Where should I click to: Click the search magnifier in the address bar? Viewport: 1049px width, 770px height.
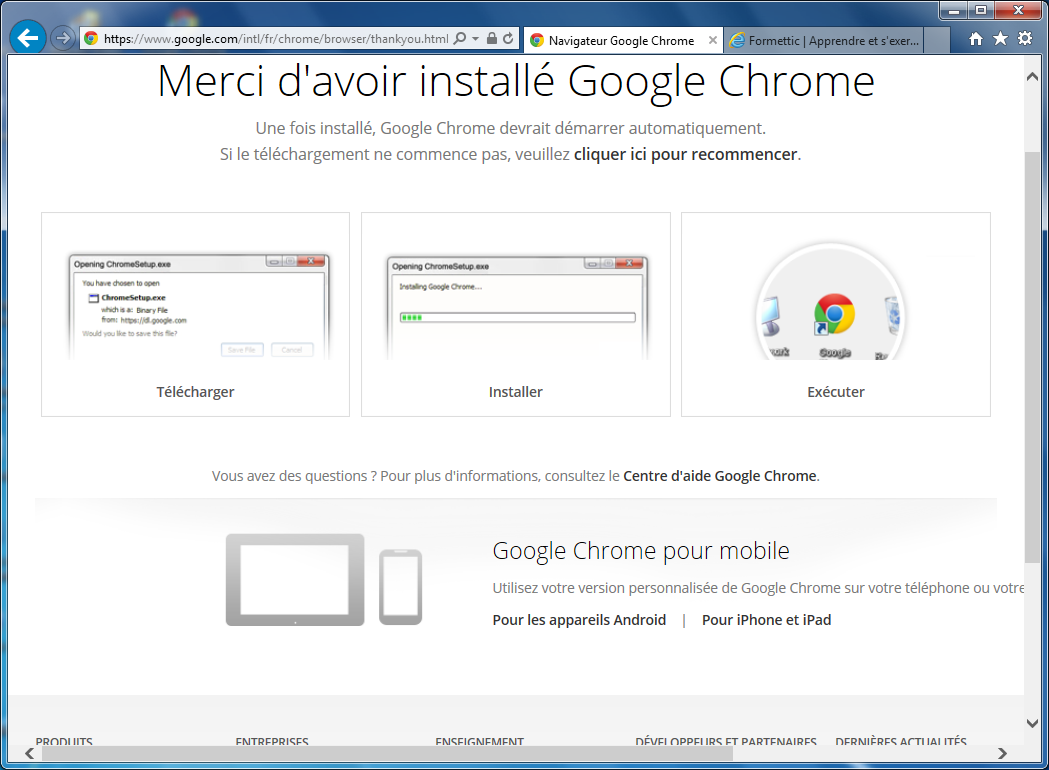click(x=460, y=39)
